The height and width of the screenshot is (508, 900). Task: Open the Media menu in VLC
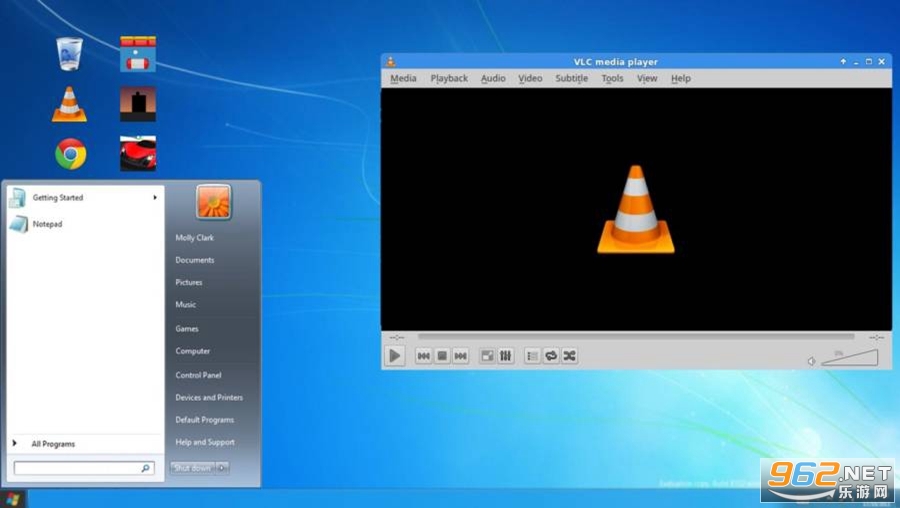pyautogui.click(x=404, y=79)
